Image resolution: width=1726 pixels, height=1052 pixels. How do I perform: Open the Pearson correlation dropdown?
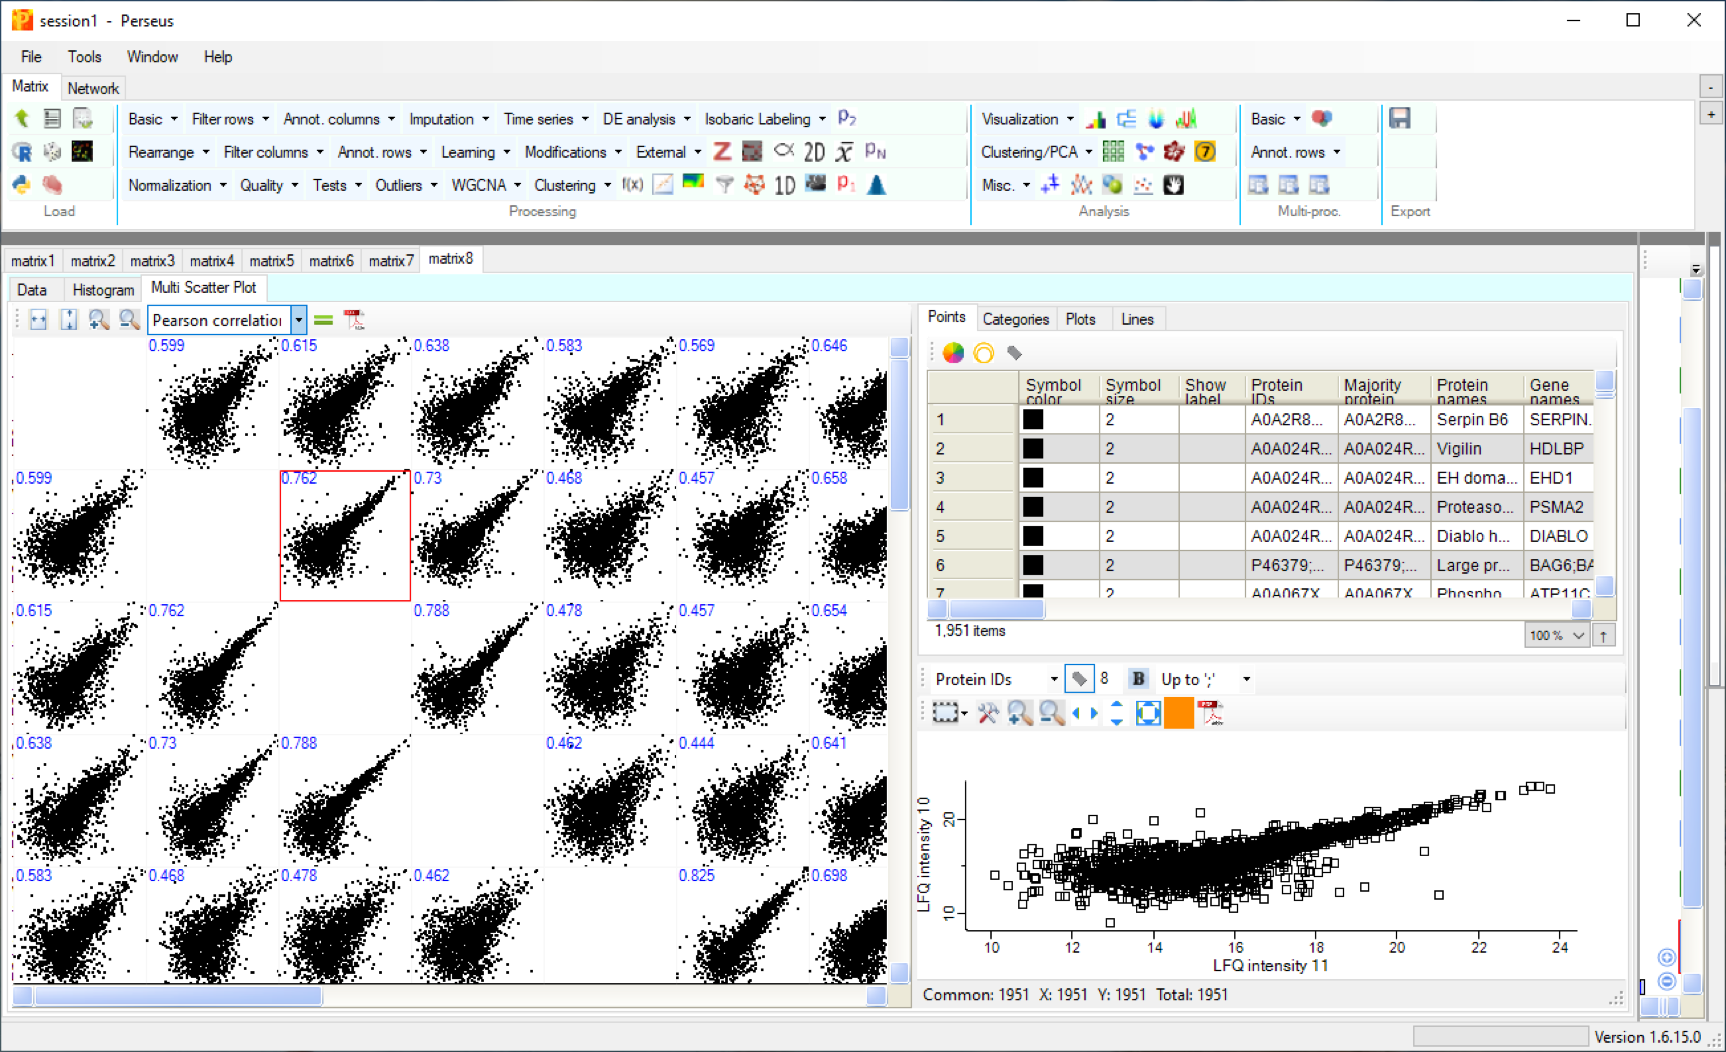(x=298, y=320)
